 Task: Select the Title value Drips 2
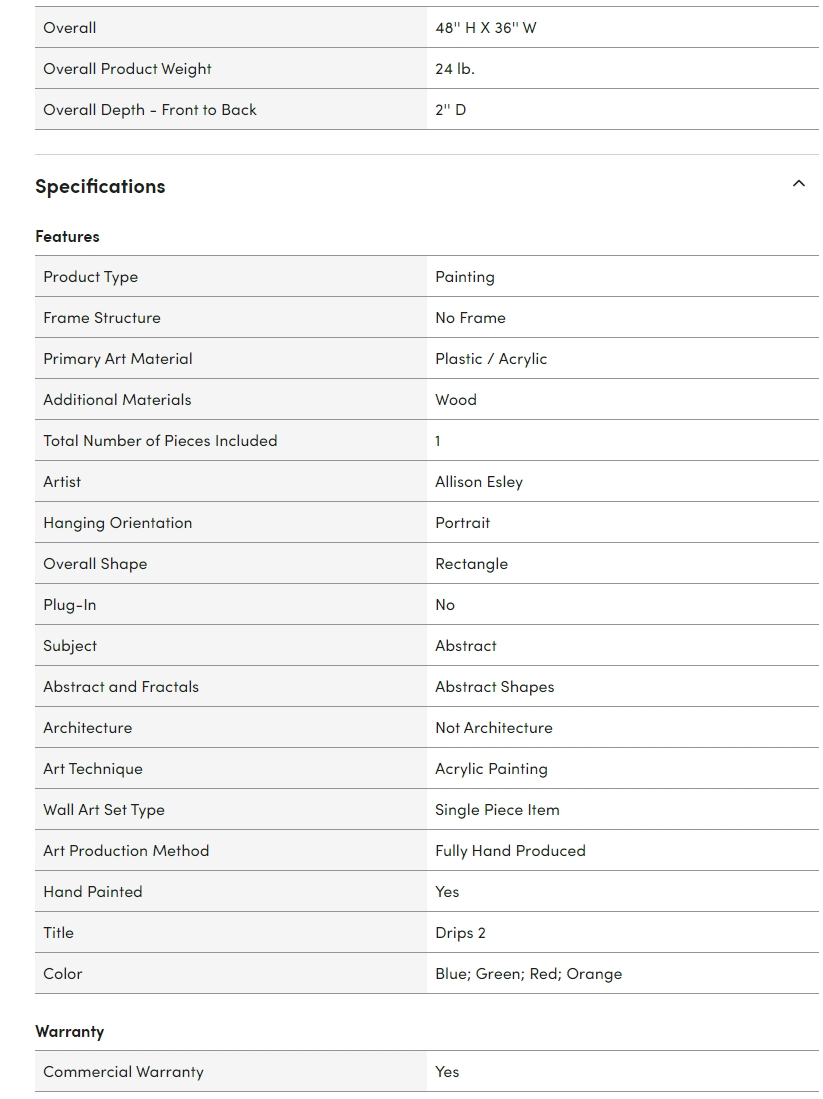pyautogui.click(x=461, y=933)
